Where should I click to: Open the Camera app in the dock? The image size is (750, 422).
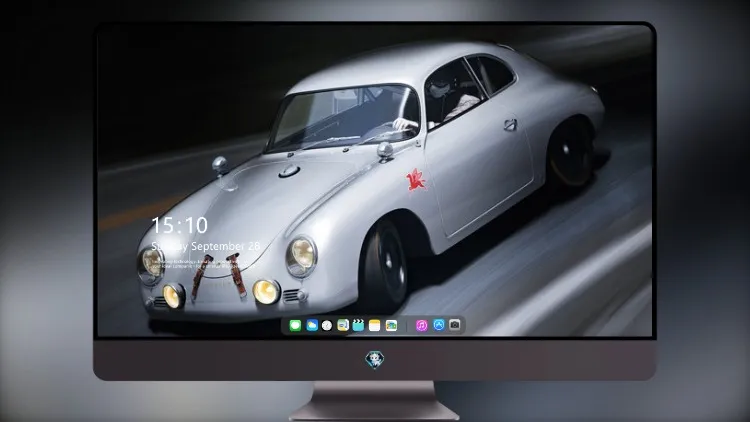pos(455,325)
